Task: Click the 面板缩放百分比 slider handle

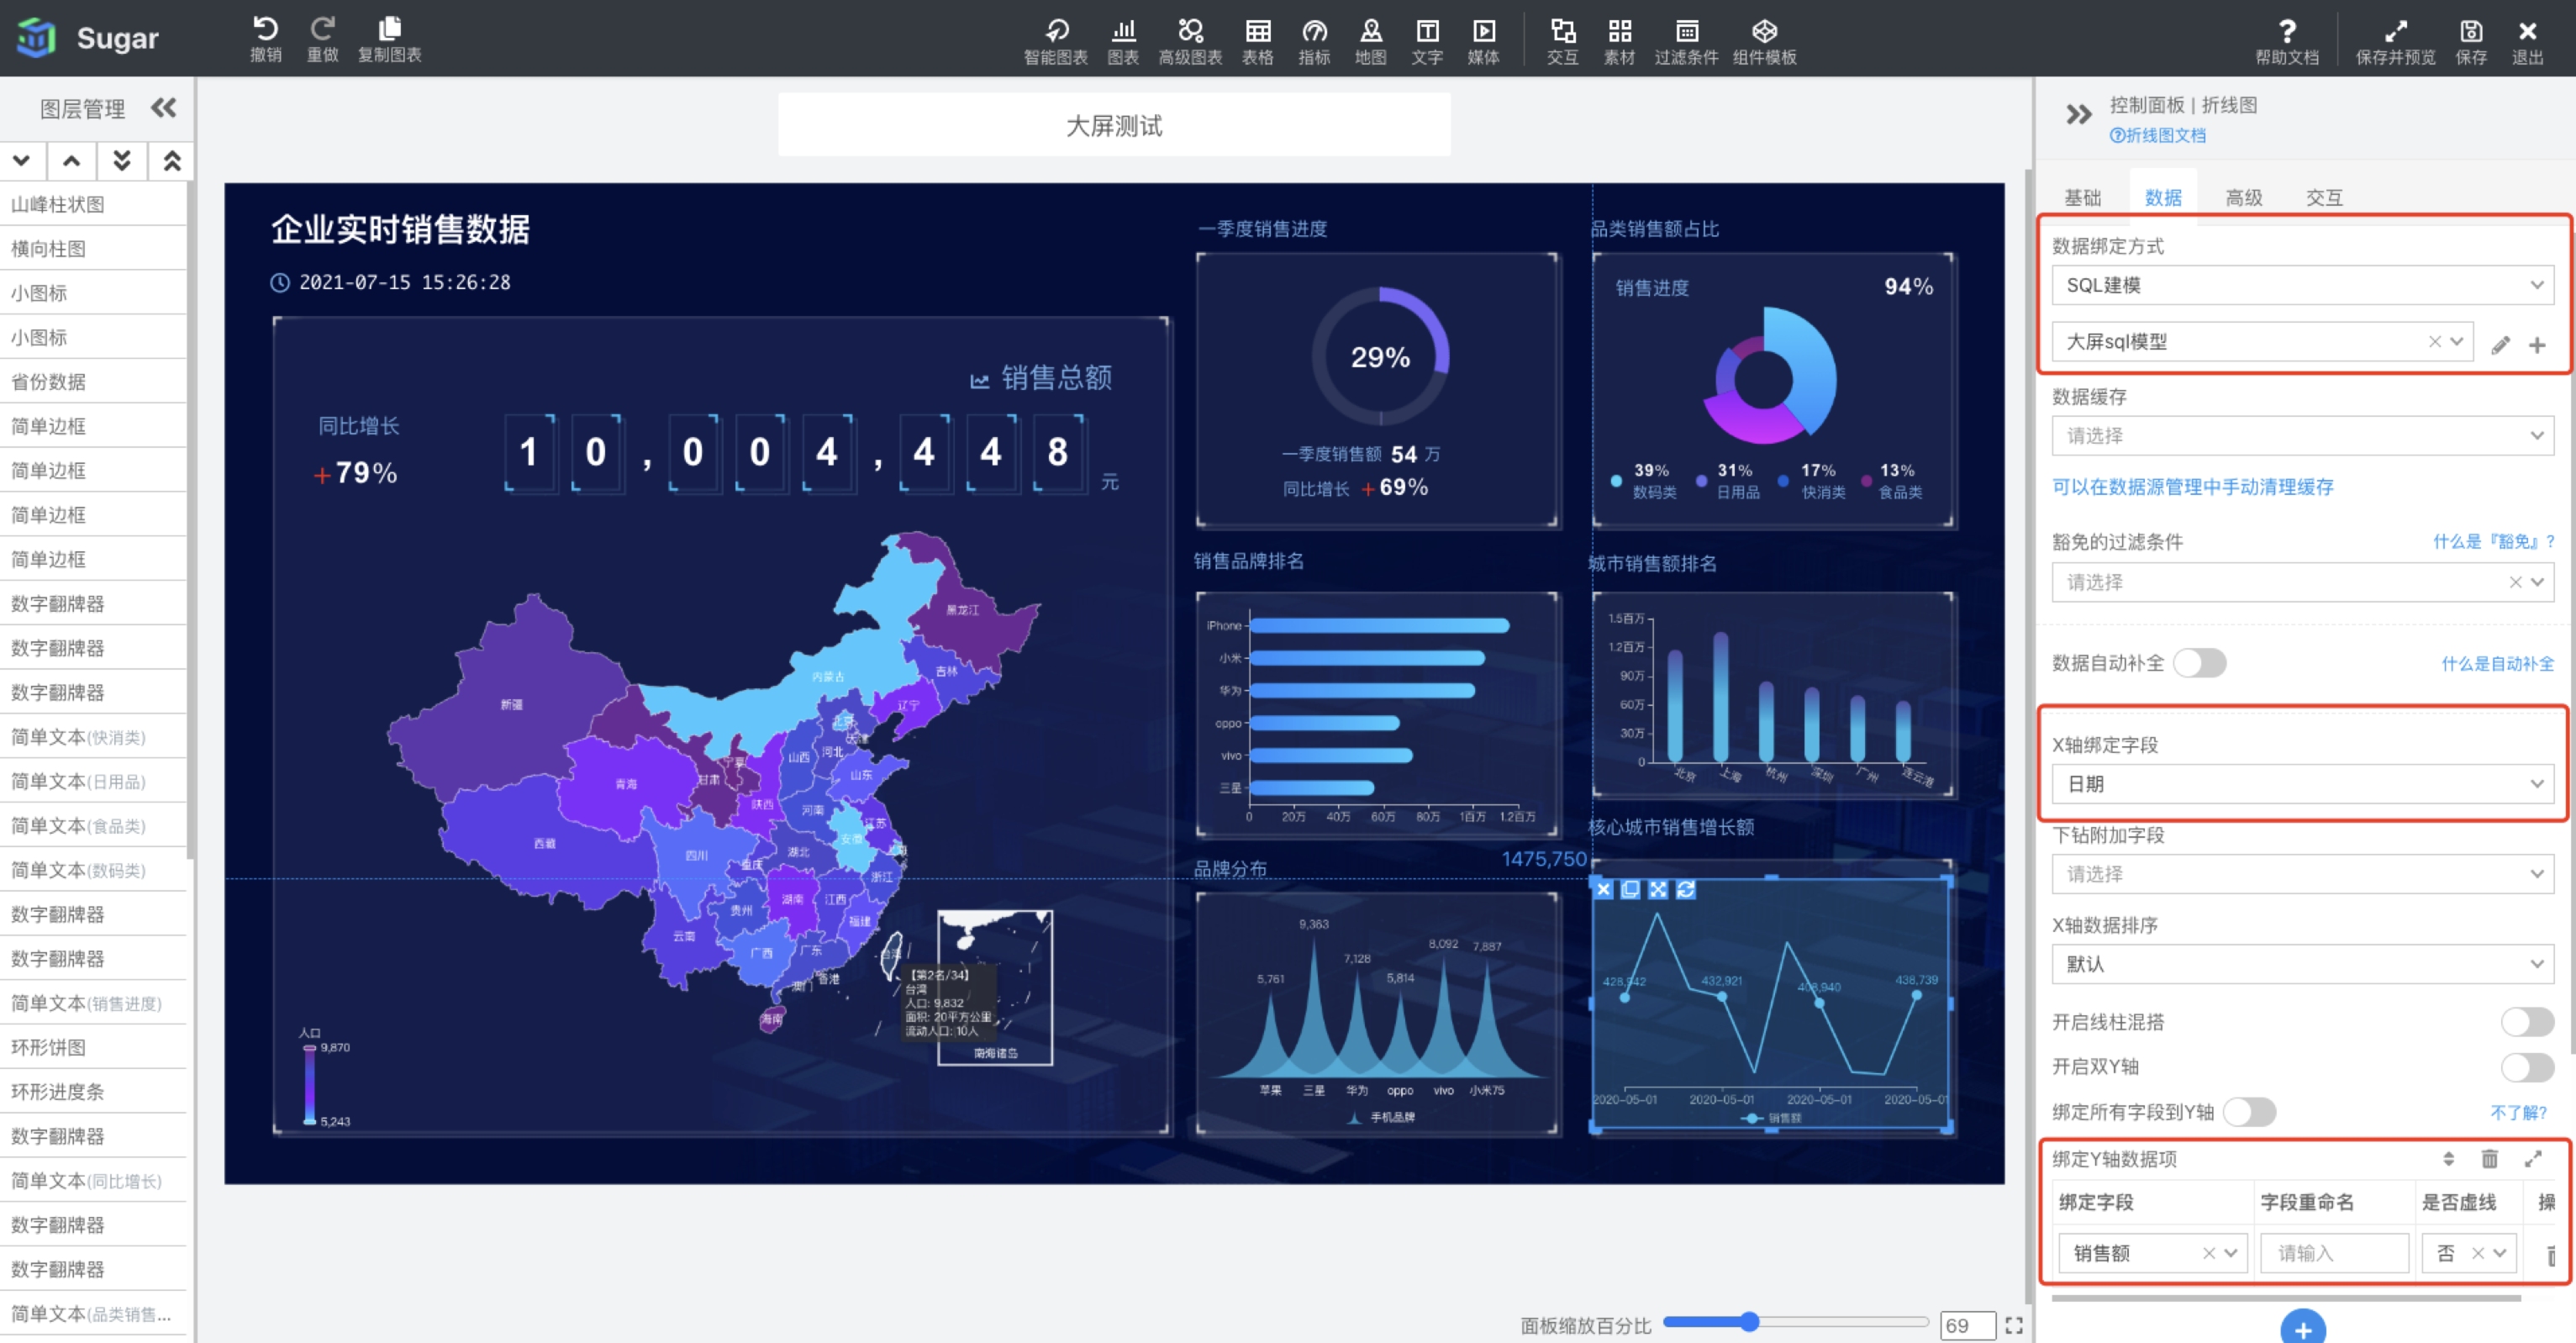Action: point(1749,1322)
